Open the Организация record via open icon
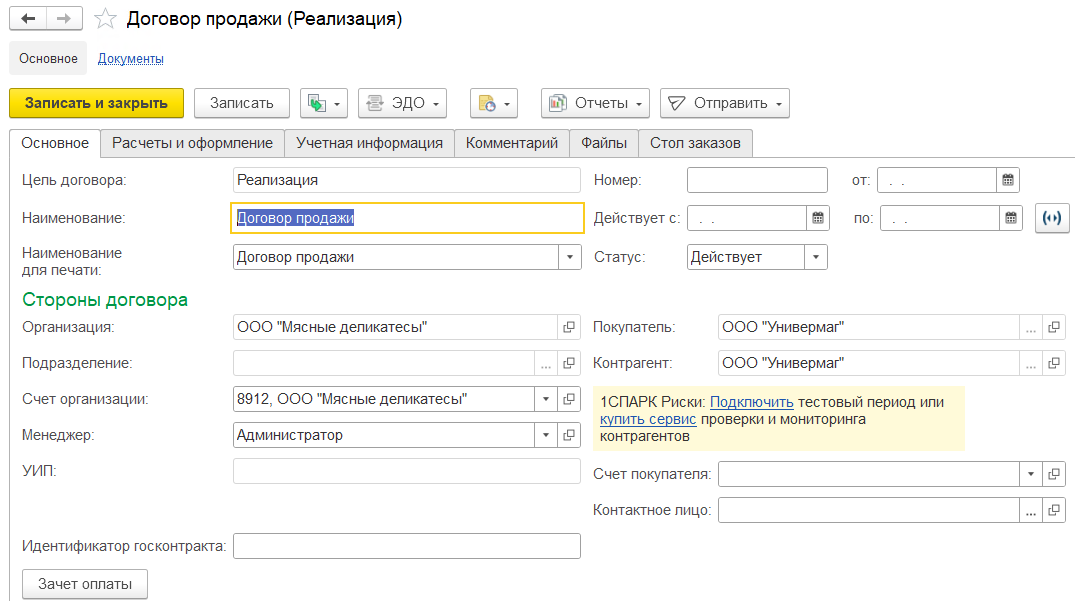1075x601 pixels. [x=569, y=327]
